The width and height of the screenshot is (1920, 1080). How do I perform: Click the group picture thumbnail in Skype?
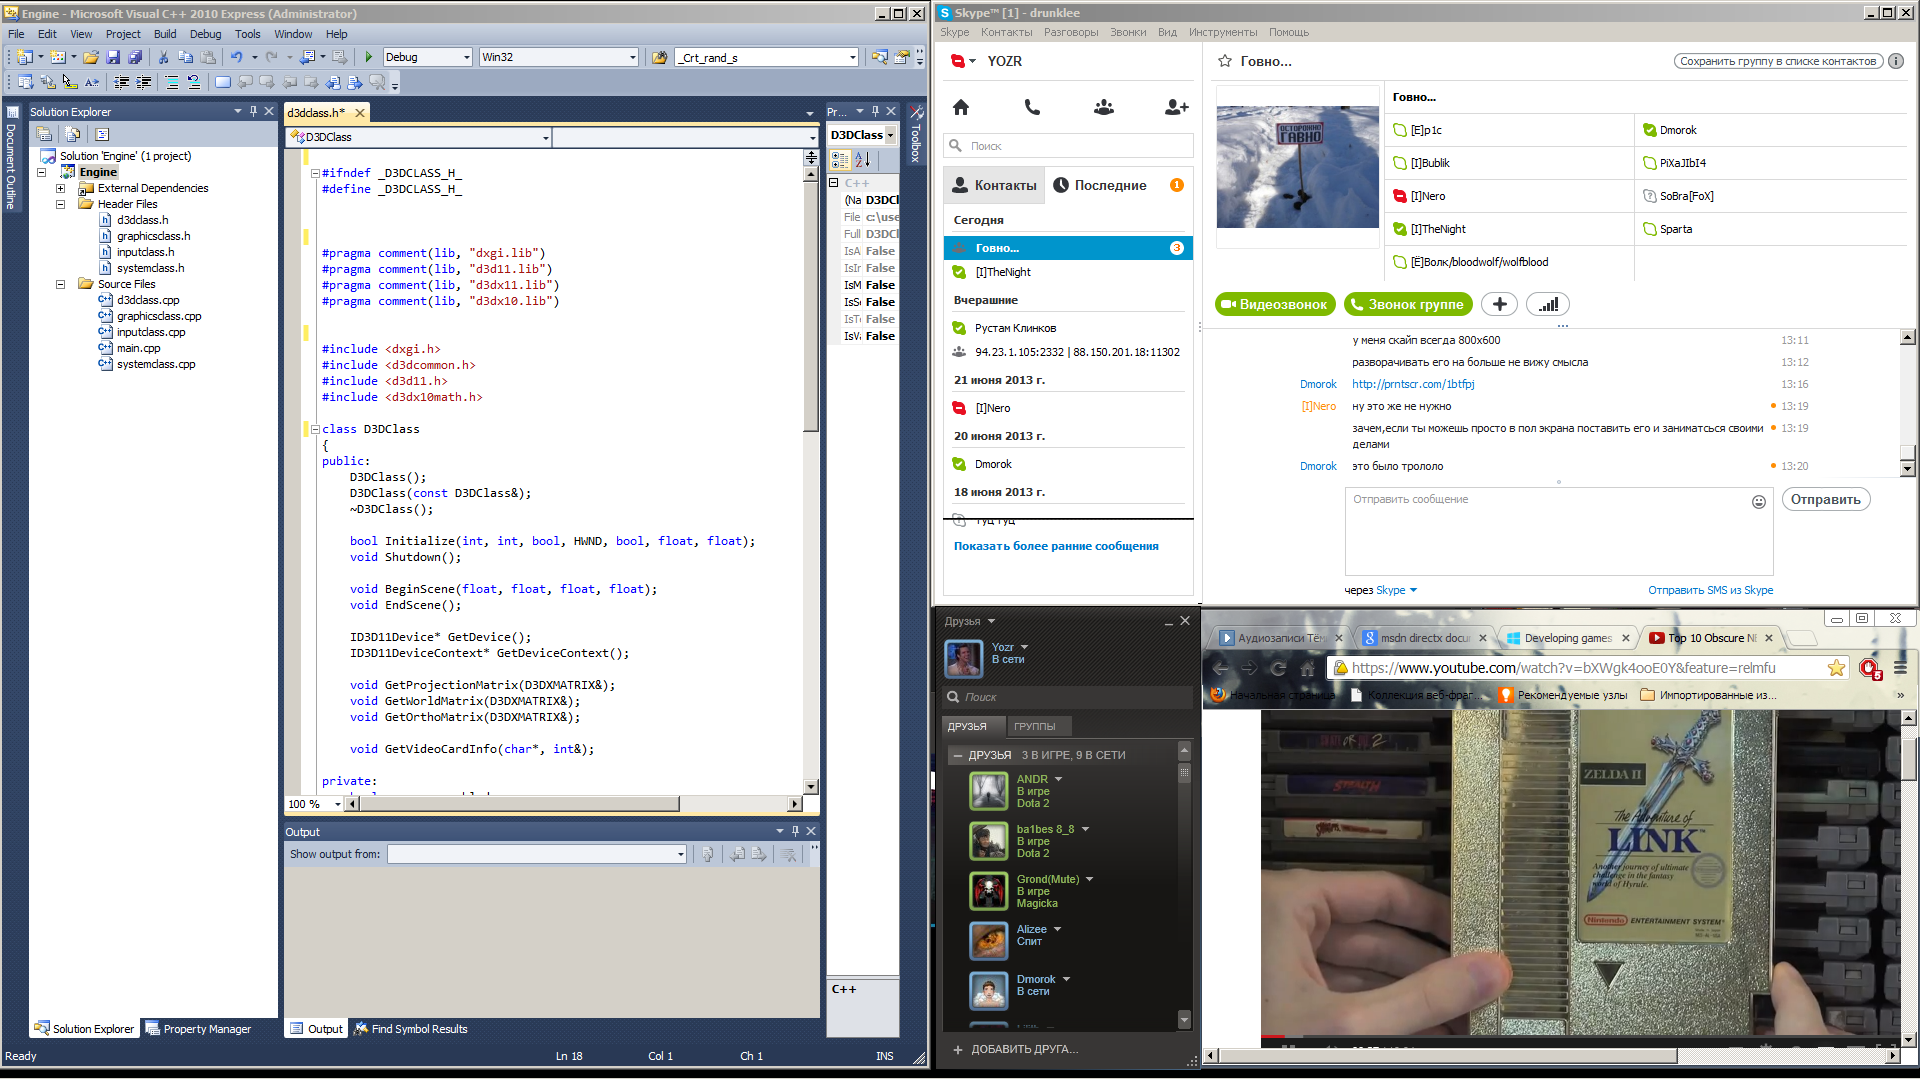tap(1297, 167)
